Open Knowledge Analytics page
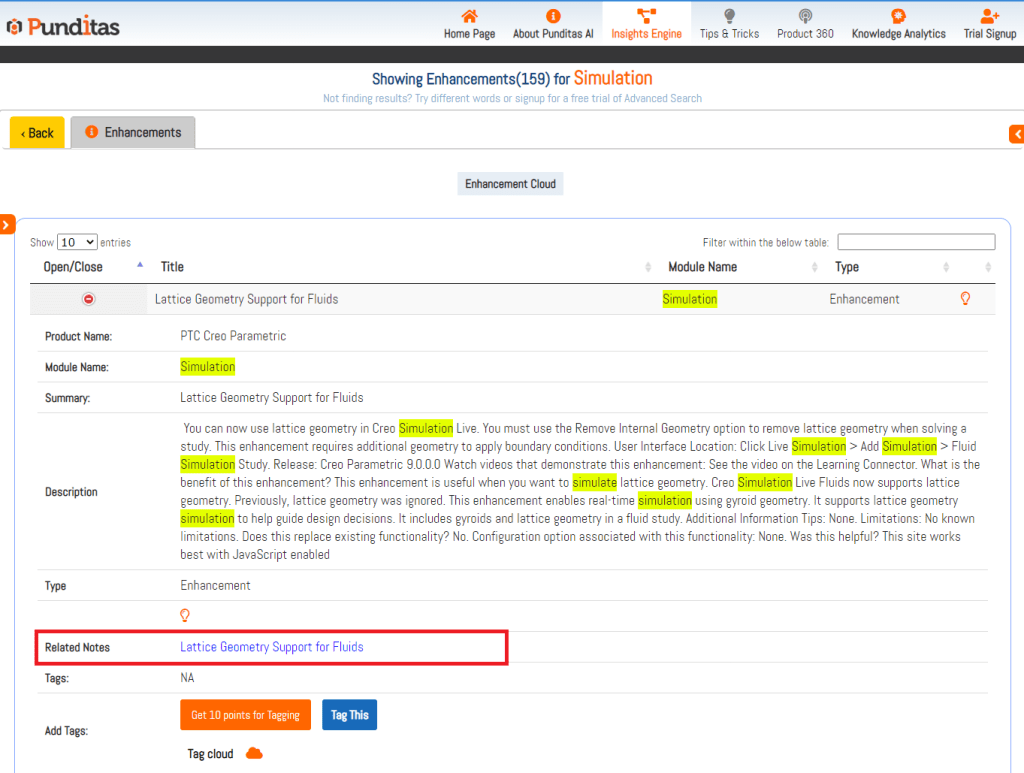This screenshot has width=1024, height=773. pyautogui.click(x=898, y=24)
